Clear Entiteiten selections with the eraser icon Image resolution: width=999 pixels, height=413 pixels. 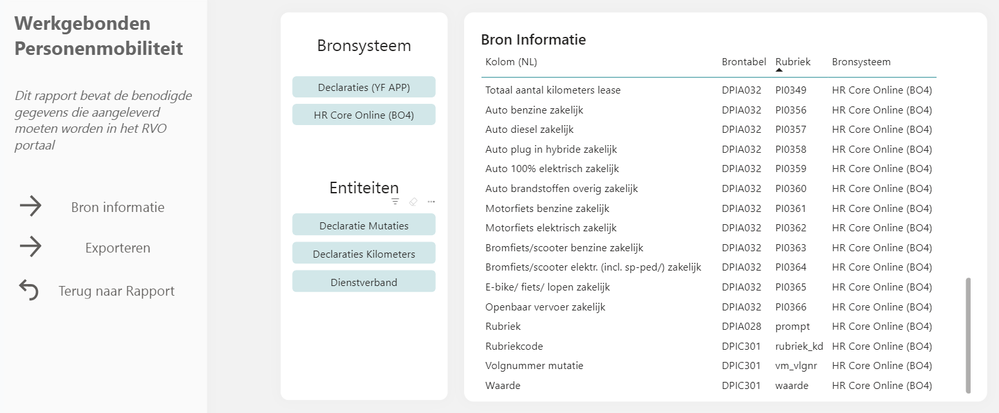tap(413, 201)
